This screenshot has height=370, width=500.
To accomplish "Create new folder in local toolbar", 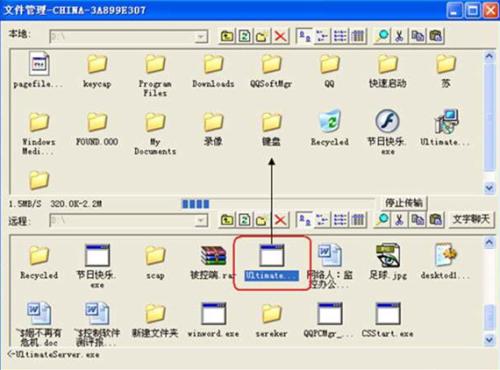I will click(262, 36).
